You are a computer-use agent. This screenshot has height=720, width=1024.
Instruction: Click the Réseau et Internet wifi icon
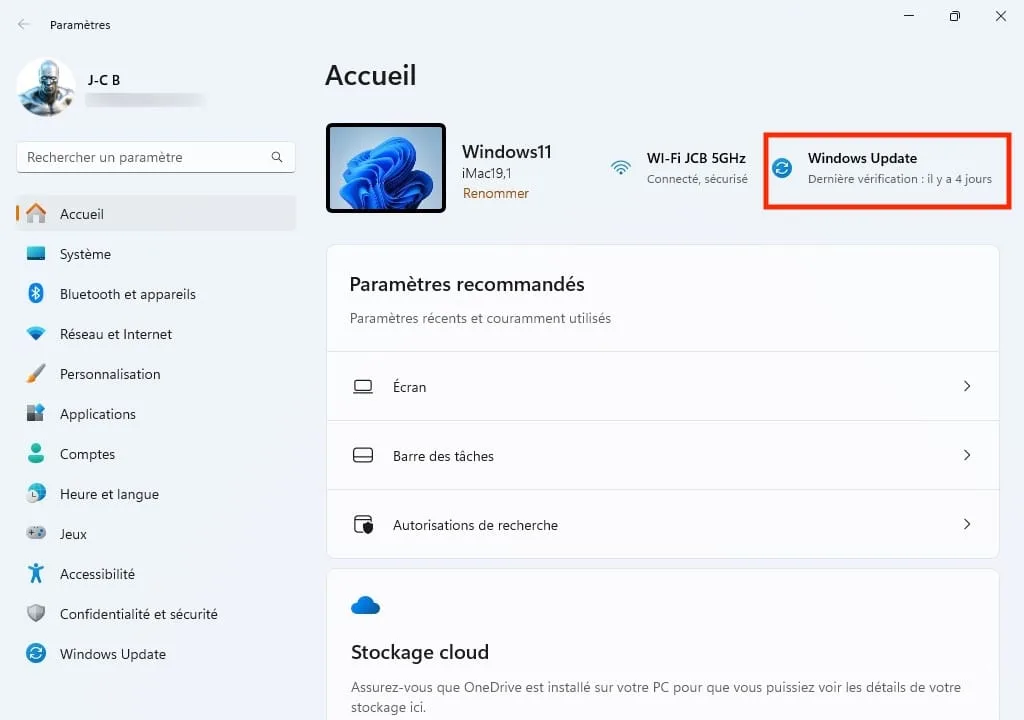pos(36,333)
